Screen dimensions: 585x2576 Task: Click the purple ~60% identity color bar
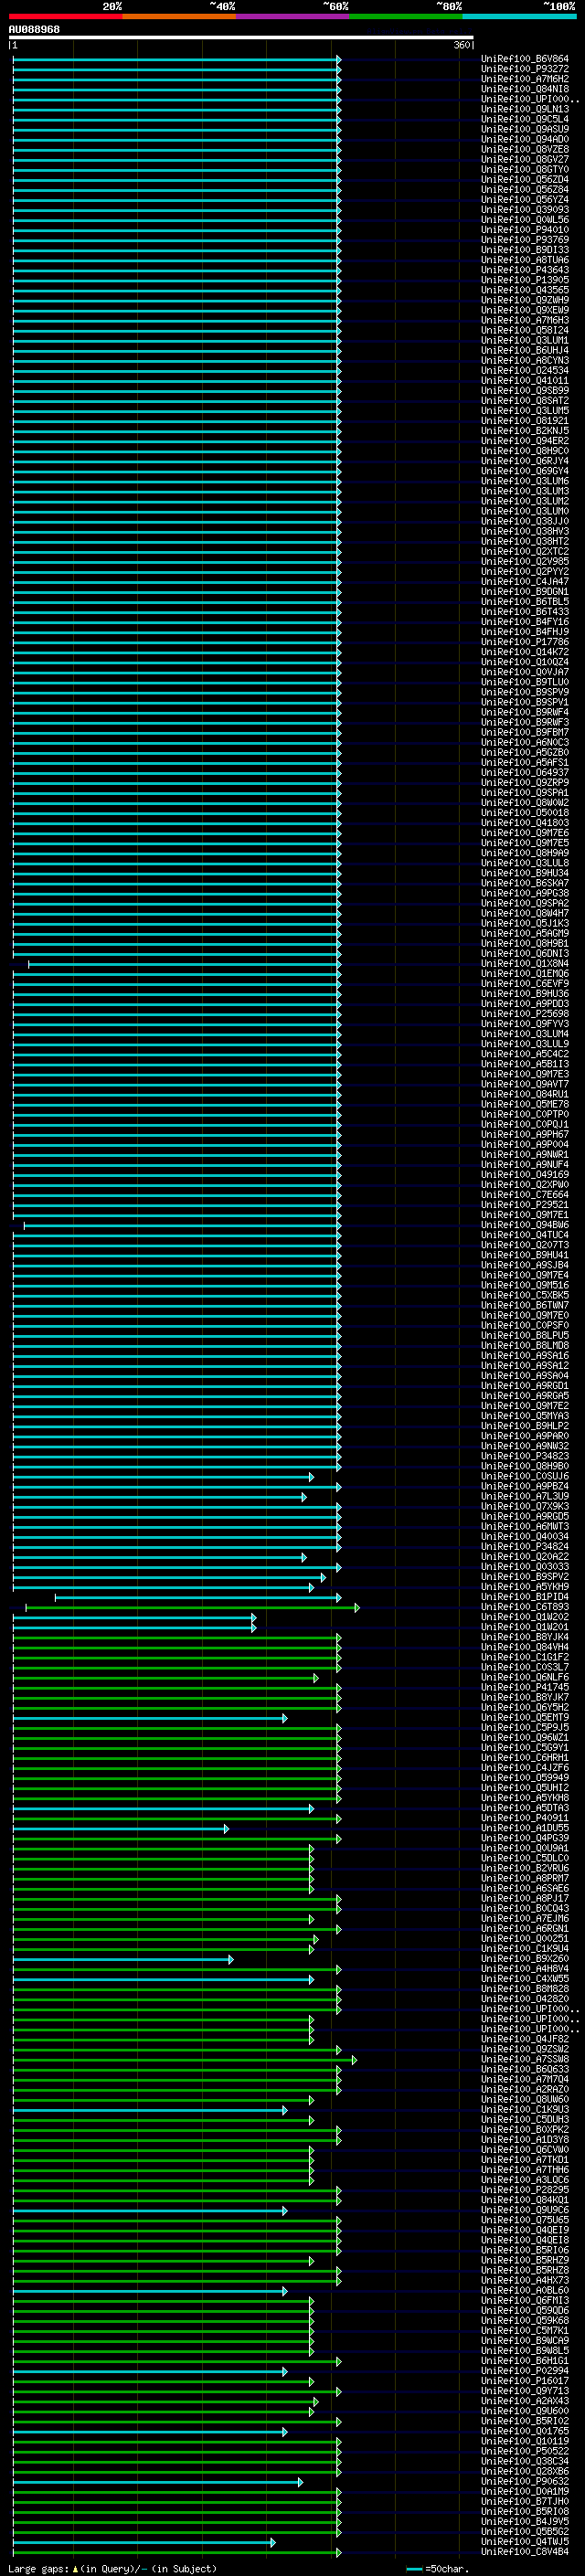coord(292,16)
